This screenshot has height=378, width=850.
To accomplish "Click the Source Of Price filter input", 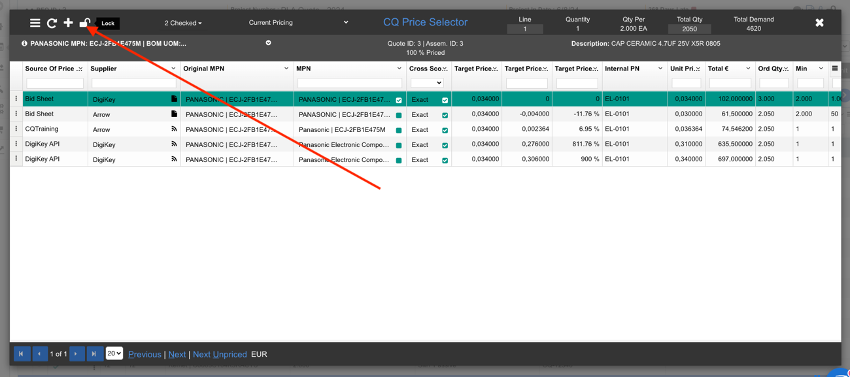I will (55, 84).
